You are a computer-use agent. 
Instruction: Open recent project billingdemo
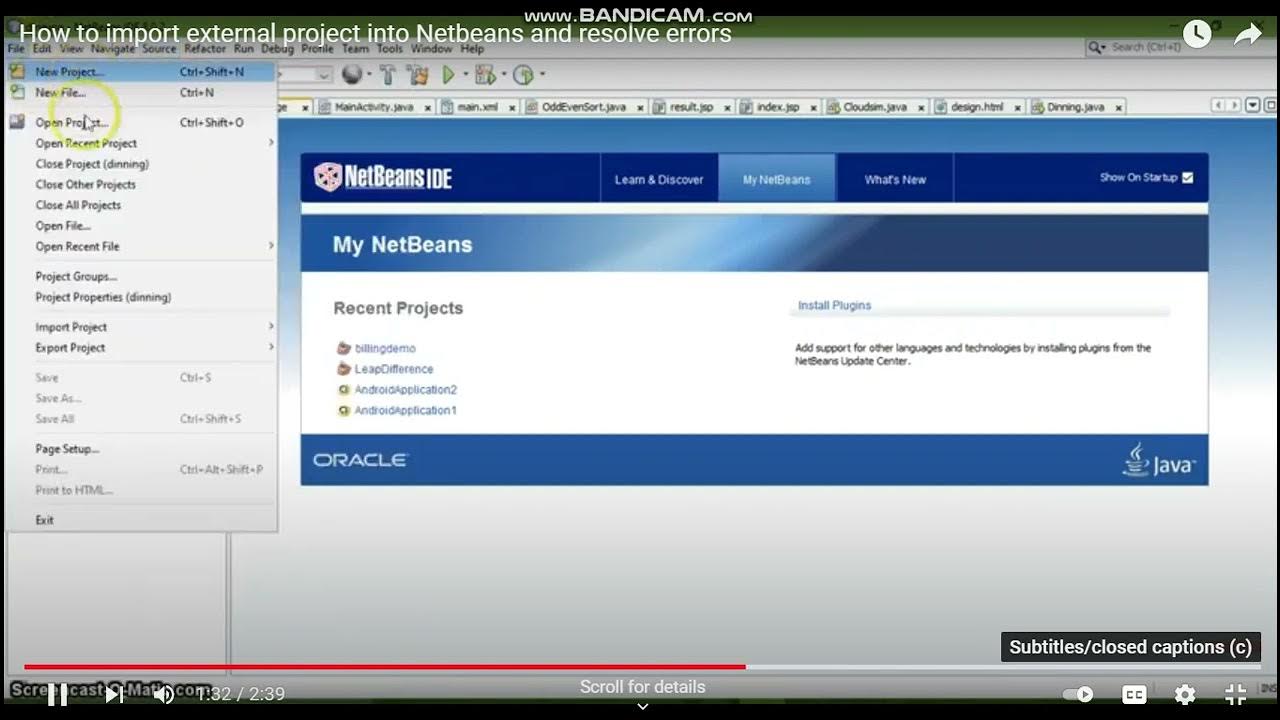[385, 348]
